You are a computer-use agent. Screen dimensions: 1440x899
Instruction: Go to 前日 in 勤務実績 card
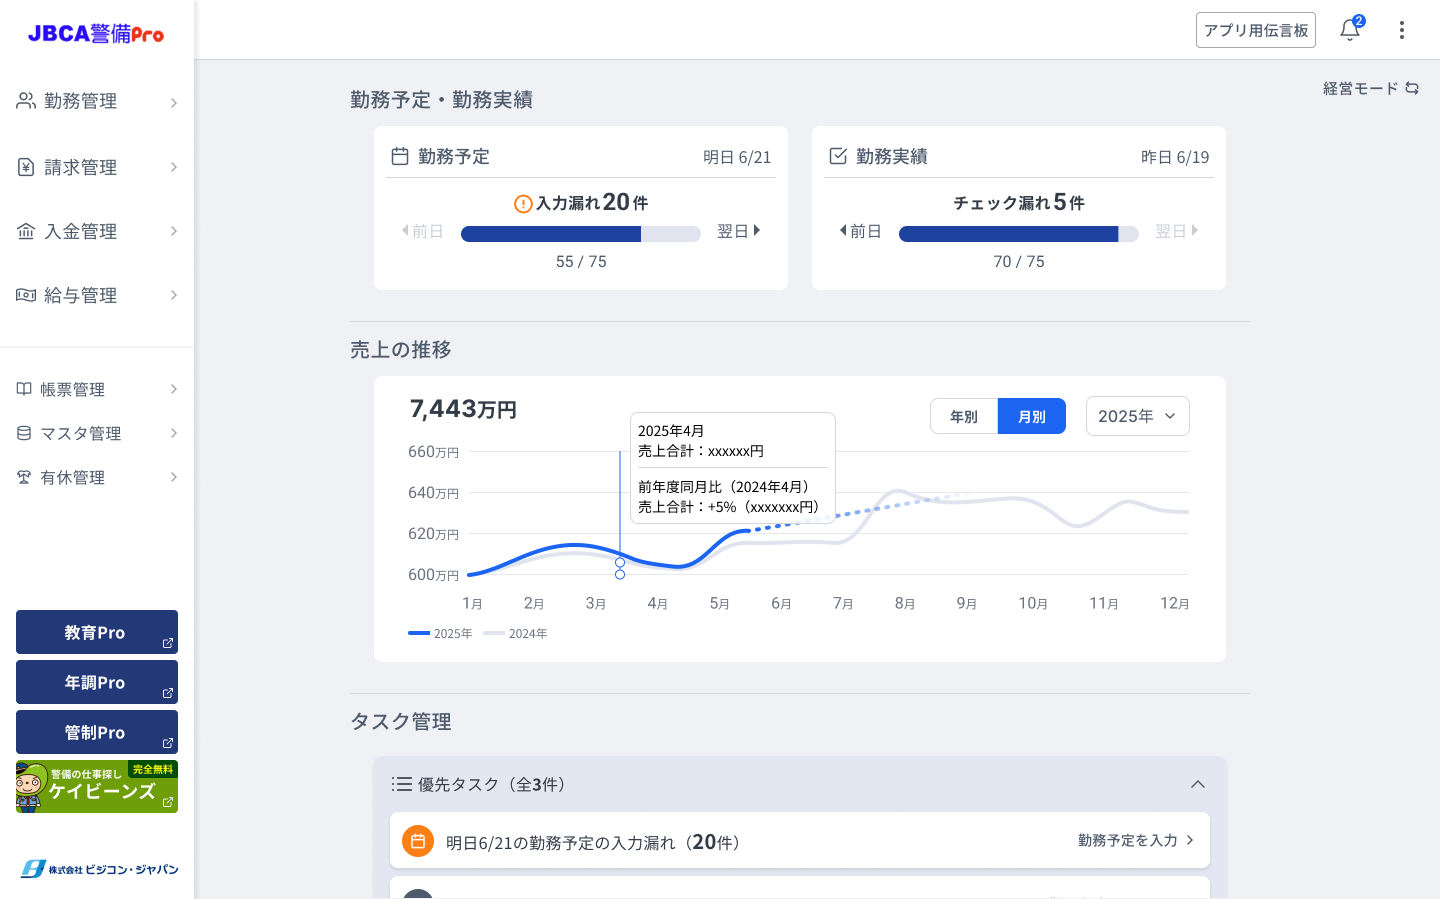point(860,231)
